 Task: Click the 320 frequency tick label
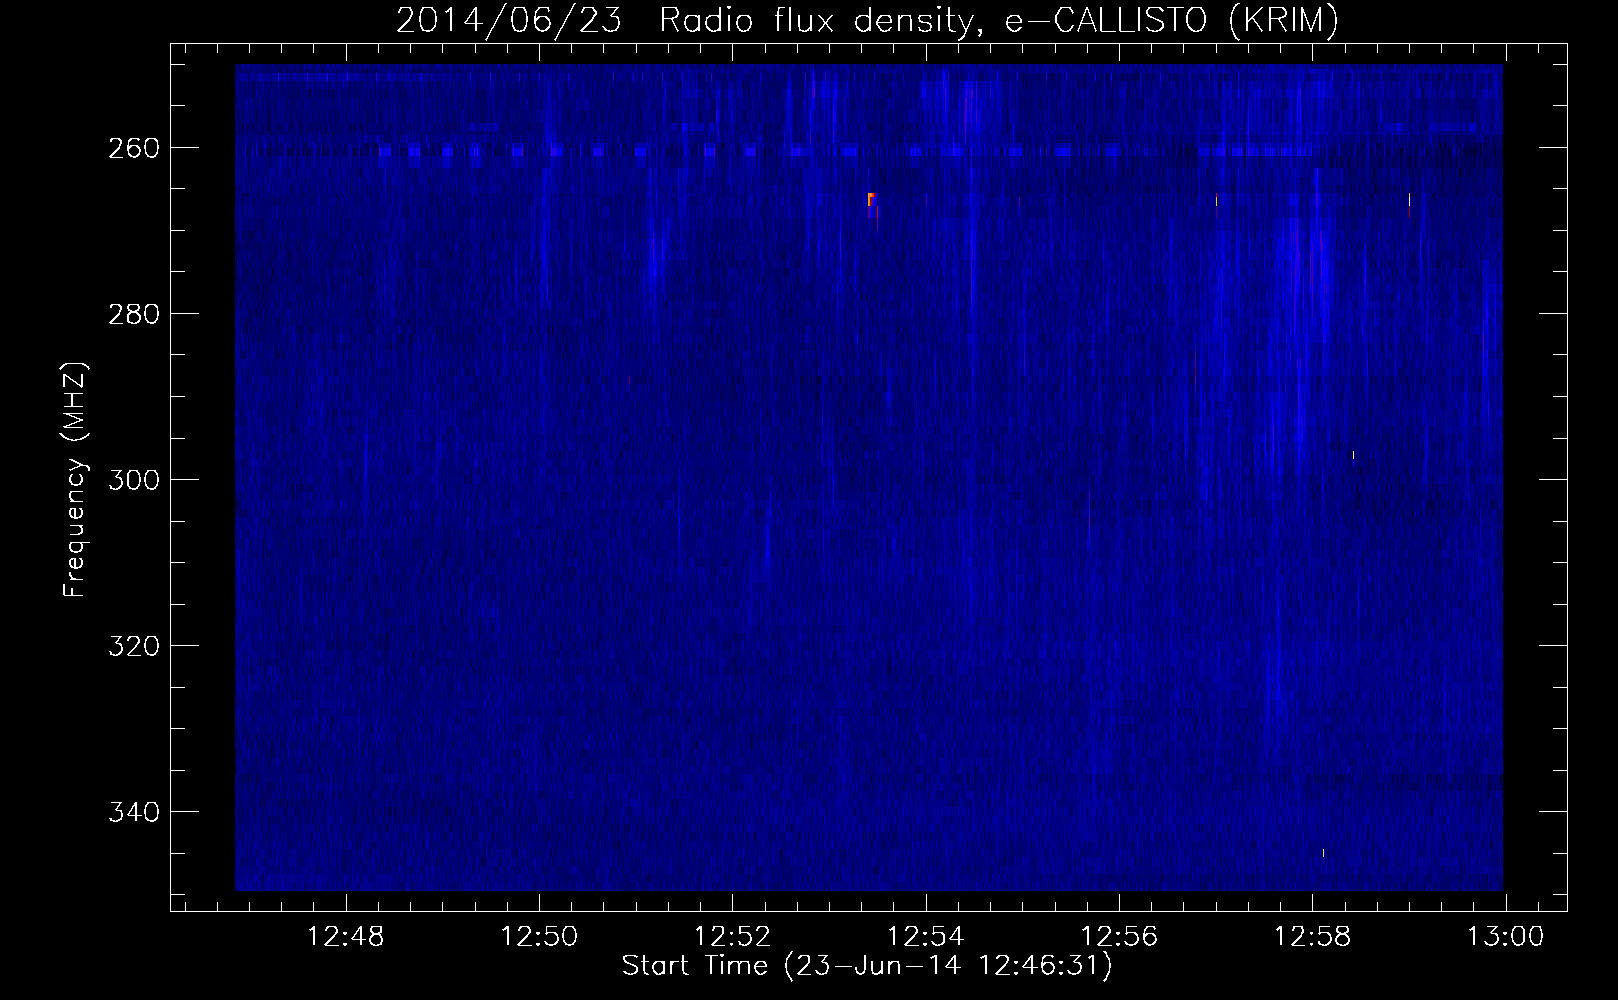pos(133,646)
